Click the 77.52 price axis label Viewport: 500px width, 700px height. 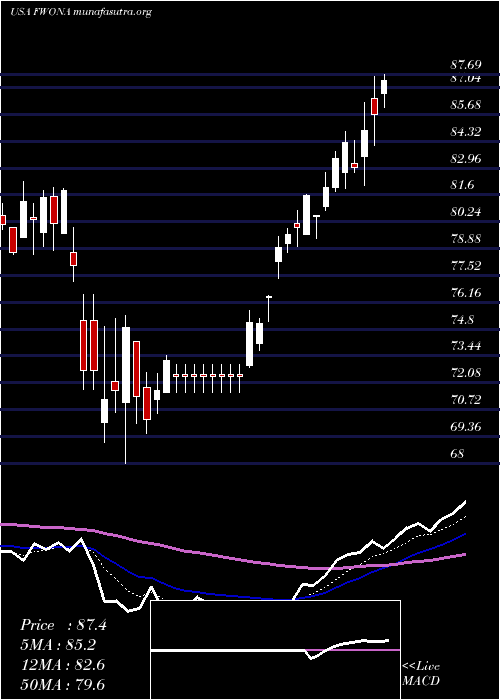point(466,266)
